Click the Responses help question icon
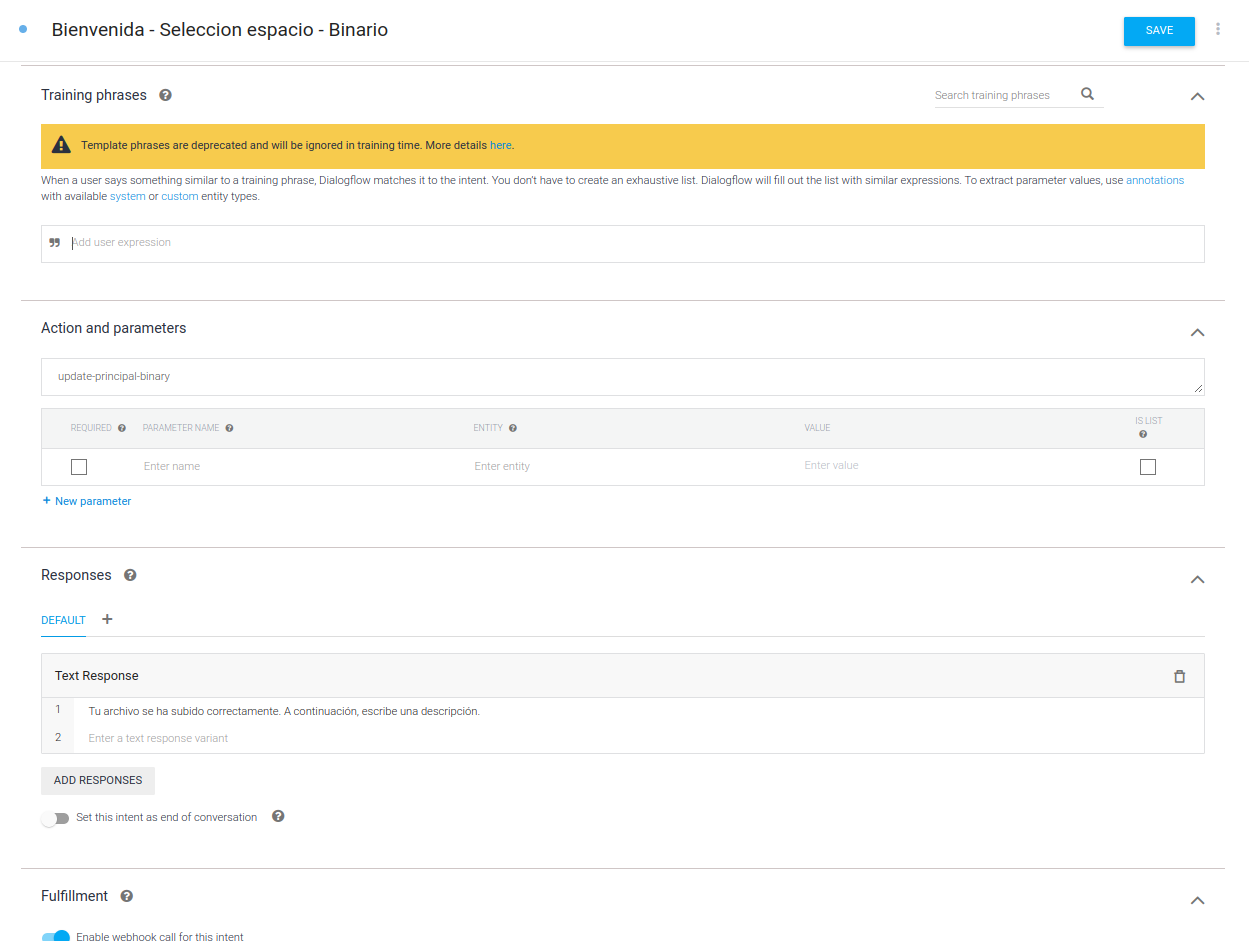Image resolution: width=1249 pixels, height=941 pixels. 130,575
